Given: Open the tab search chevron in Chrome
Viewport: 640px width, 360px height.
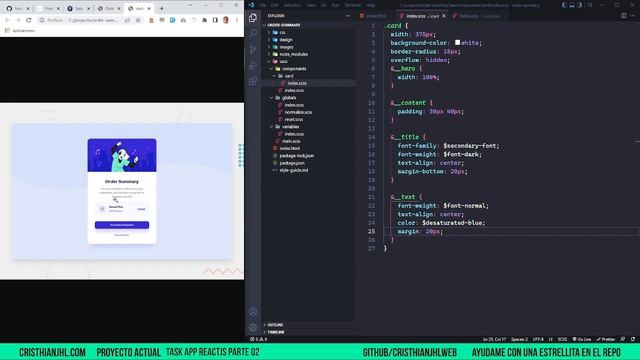Looking at the screenshot, I should [x=190, y=5].
